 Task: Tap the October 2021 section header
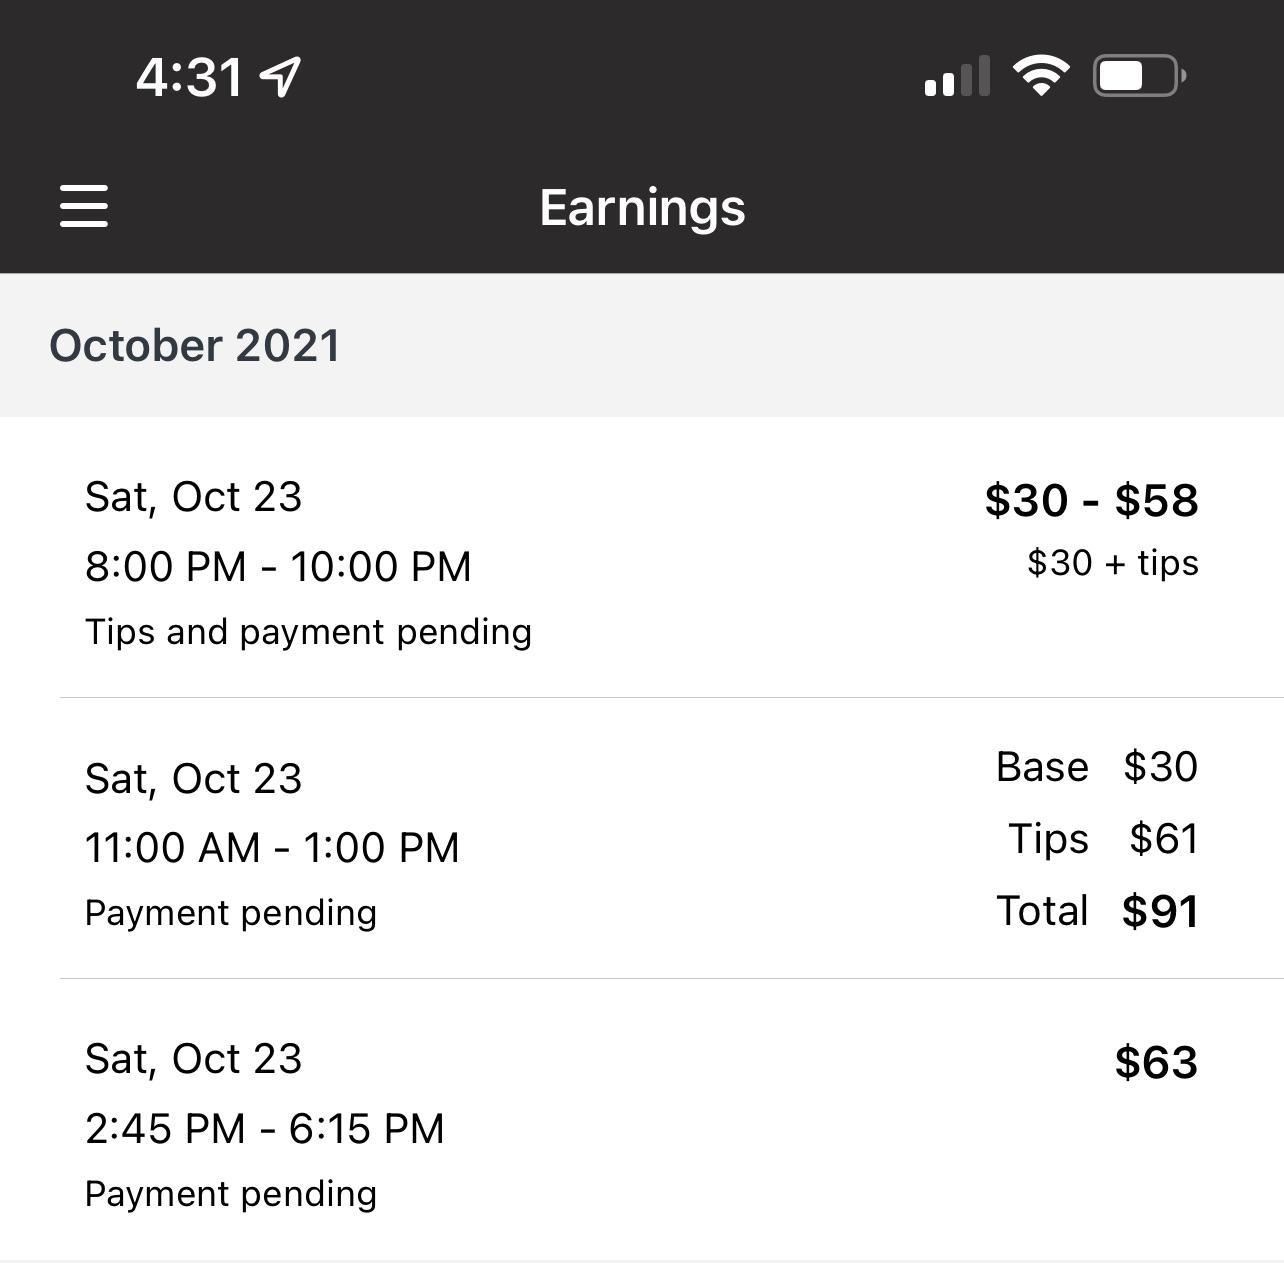[x=195, y=344]
